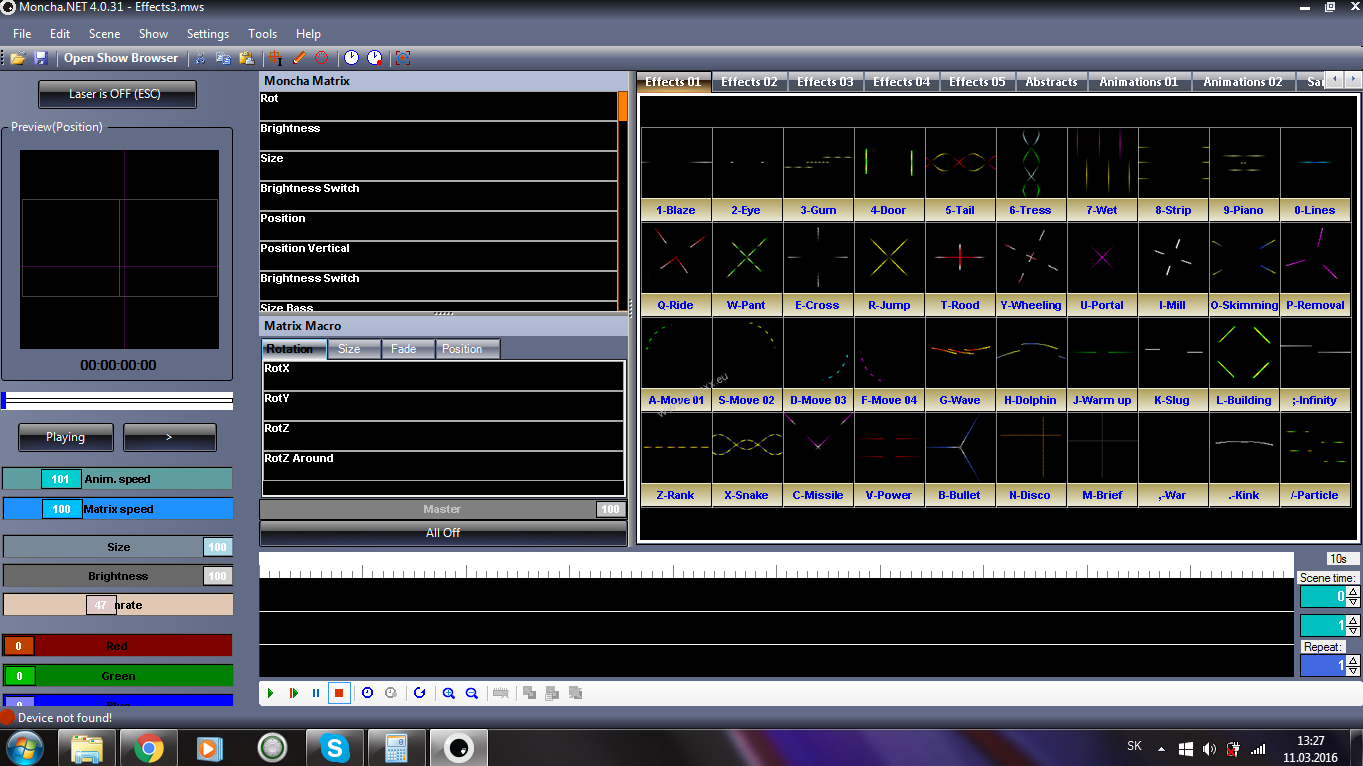This screenshot has width=1363, height=766.
Task: Click the clock with red dot icon
Action: click(374, 58)
